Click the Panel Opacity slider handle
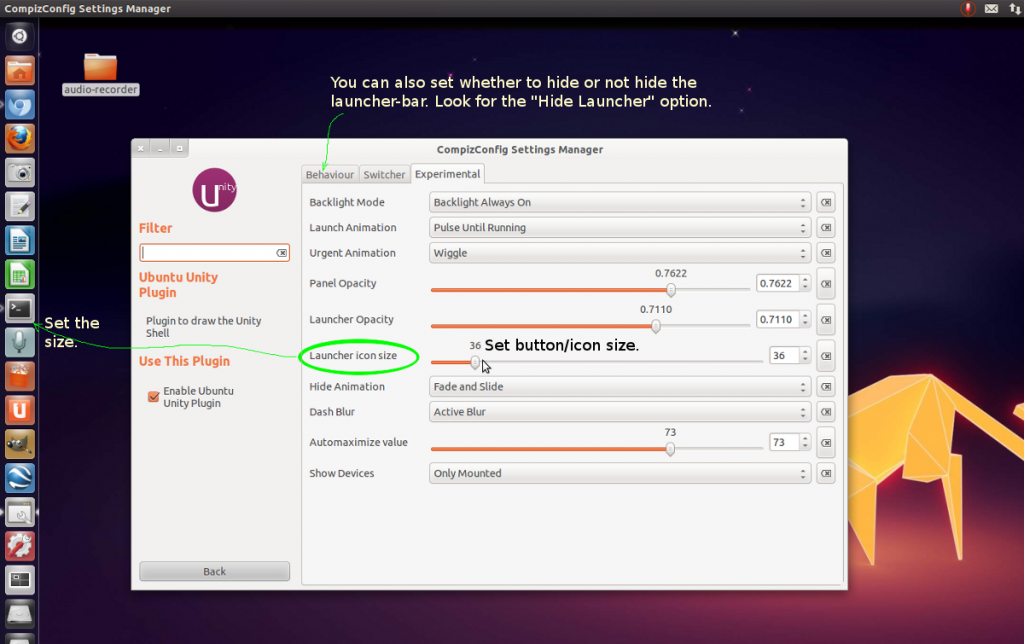This screenshot has height=644, width=1024. coord(671,290)
